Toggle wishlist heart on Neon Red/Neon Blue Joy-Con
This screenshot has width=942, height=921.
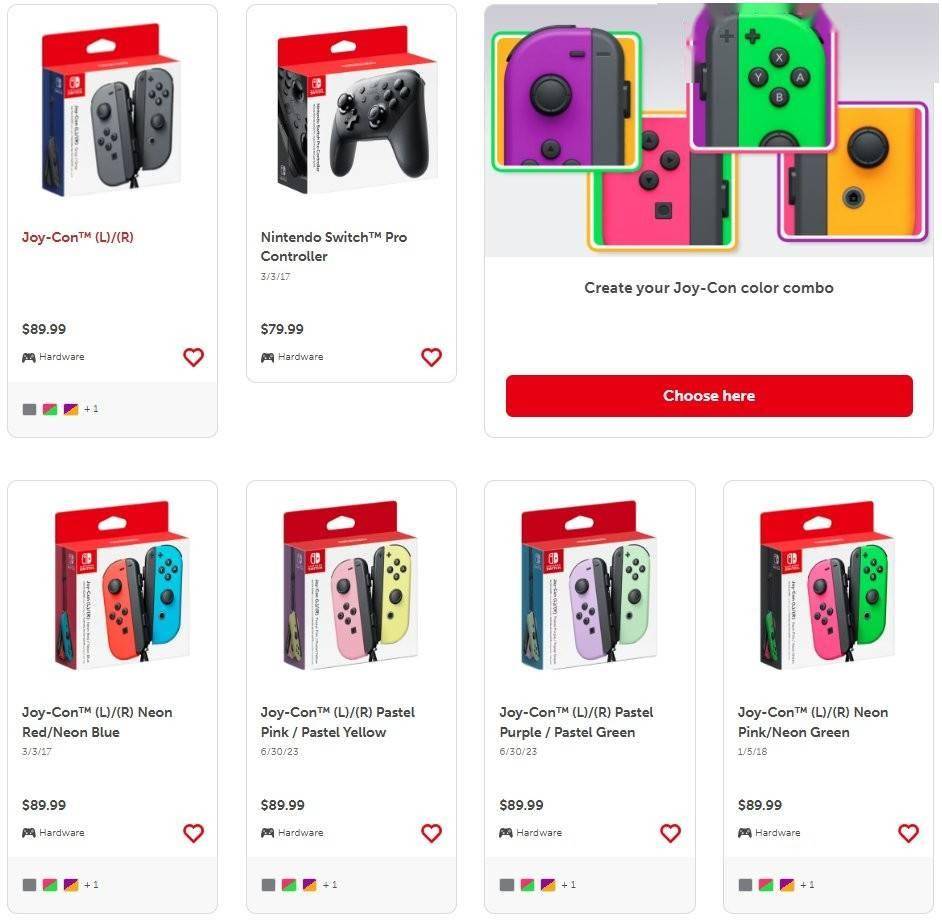click(x=193, y=833)
